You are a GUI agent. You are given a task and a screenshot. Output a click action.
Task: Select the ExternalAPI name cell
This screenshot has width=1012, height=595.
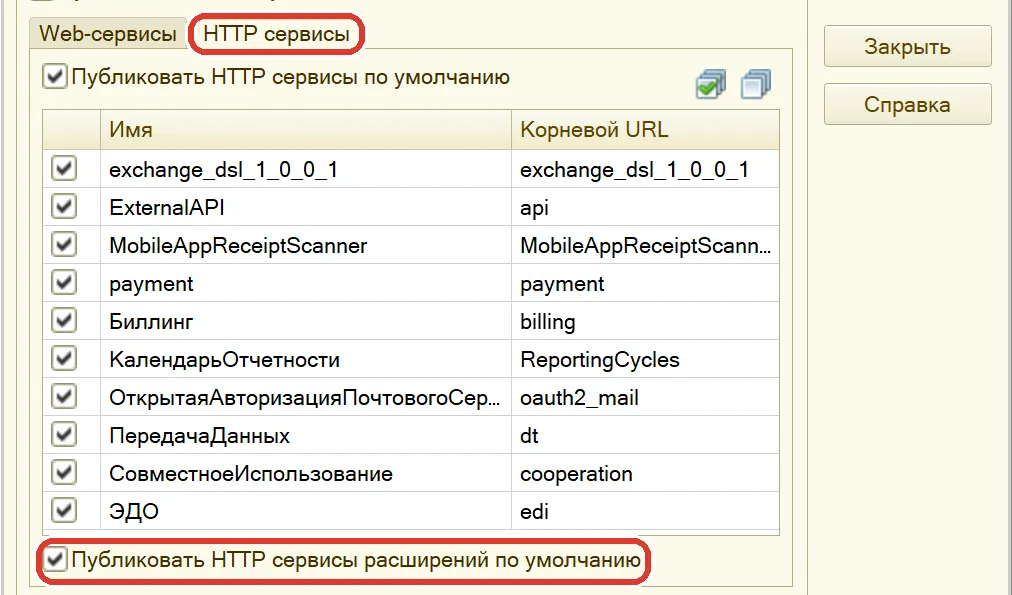[306, 207]
